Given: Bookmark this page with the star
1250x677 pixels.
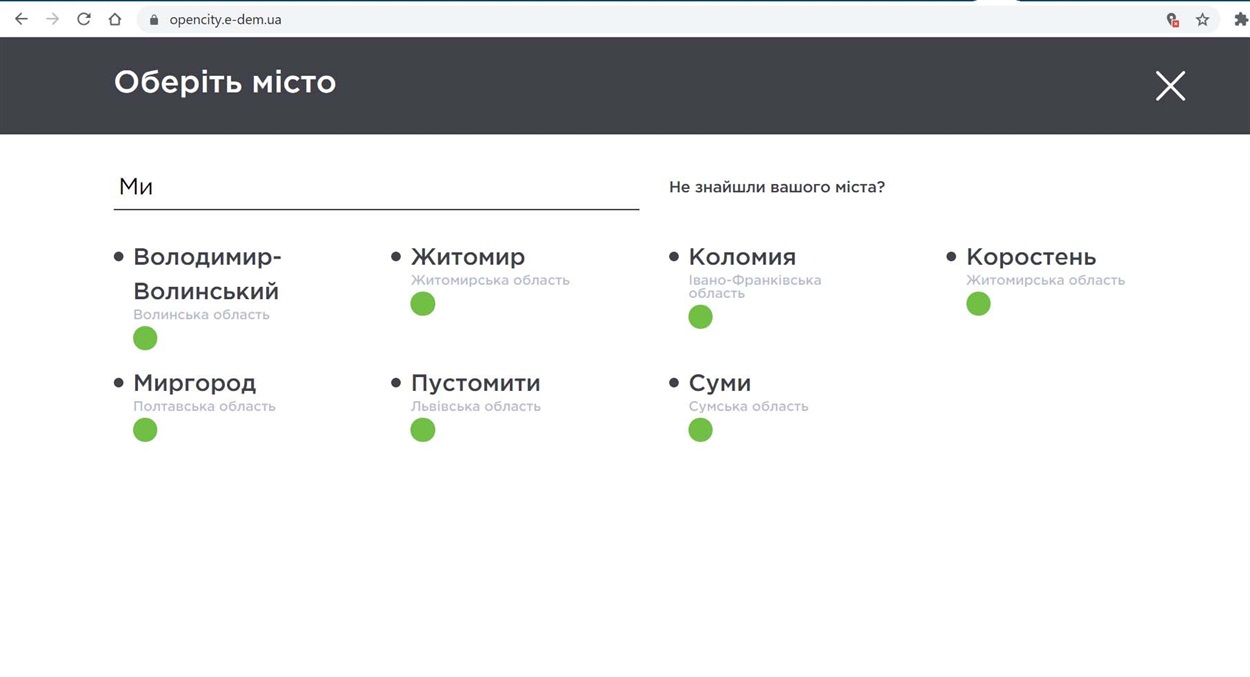Looking at the screenshot, I should pos(1202,19).
